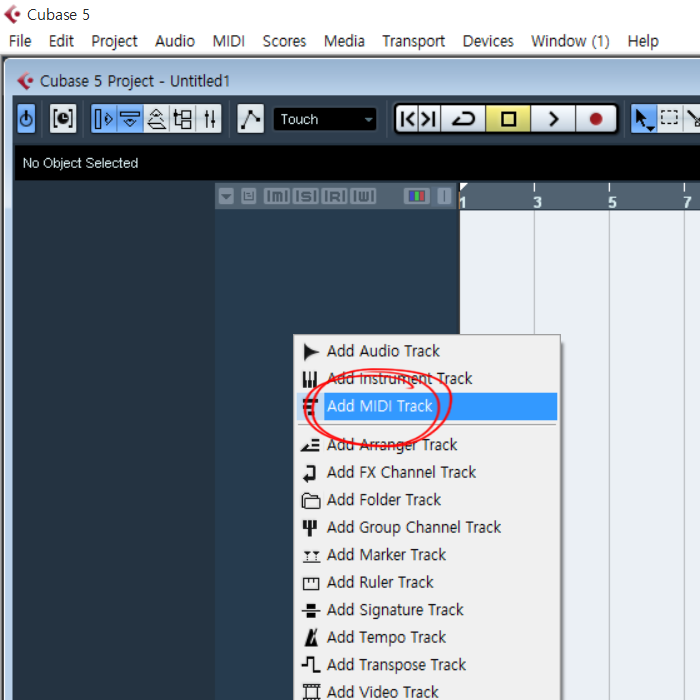This screenshot has width=700, height=700.
Task: Open the Mixer window icon
Action: [209, 119]
